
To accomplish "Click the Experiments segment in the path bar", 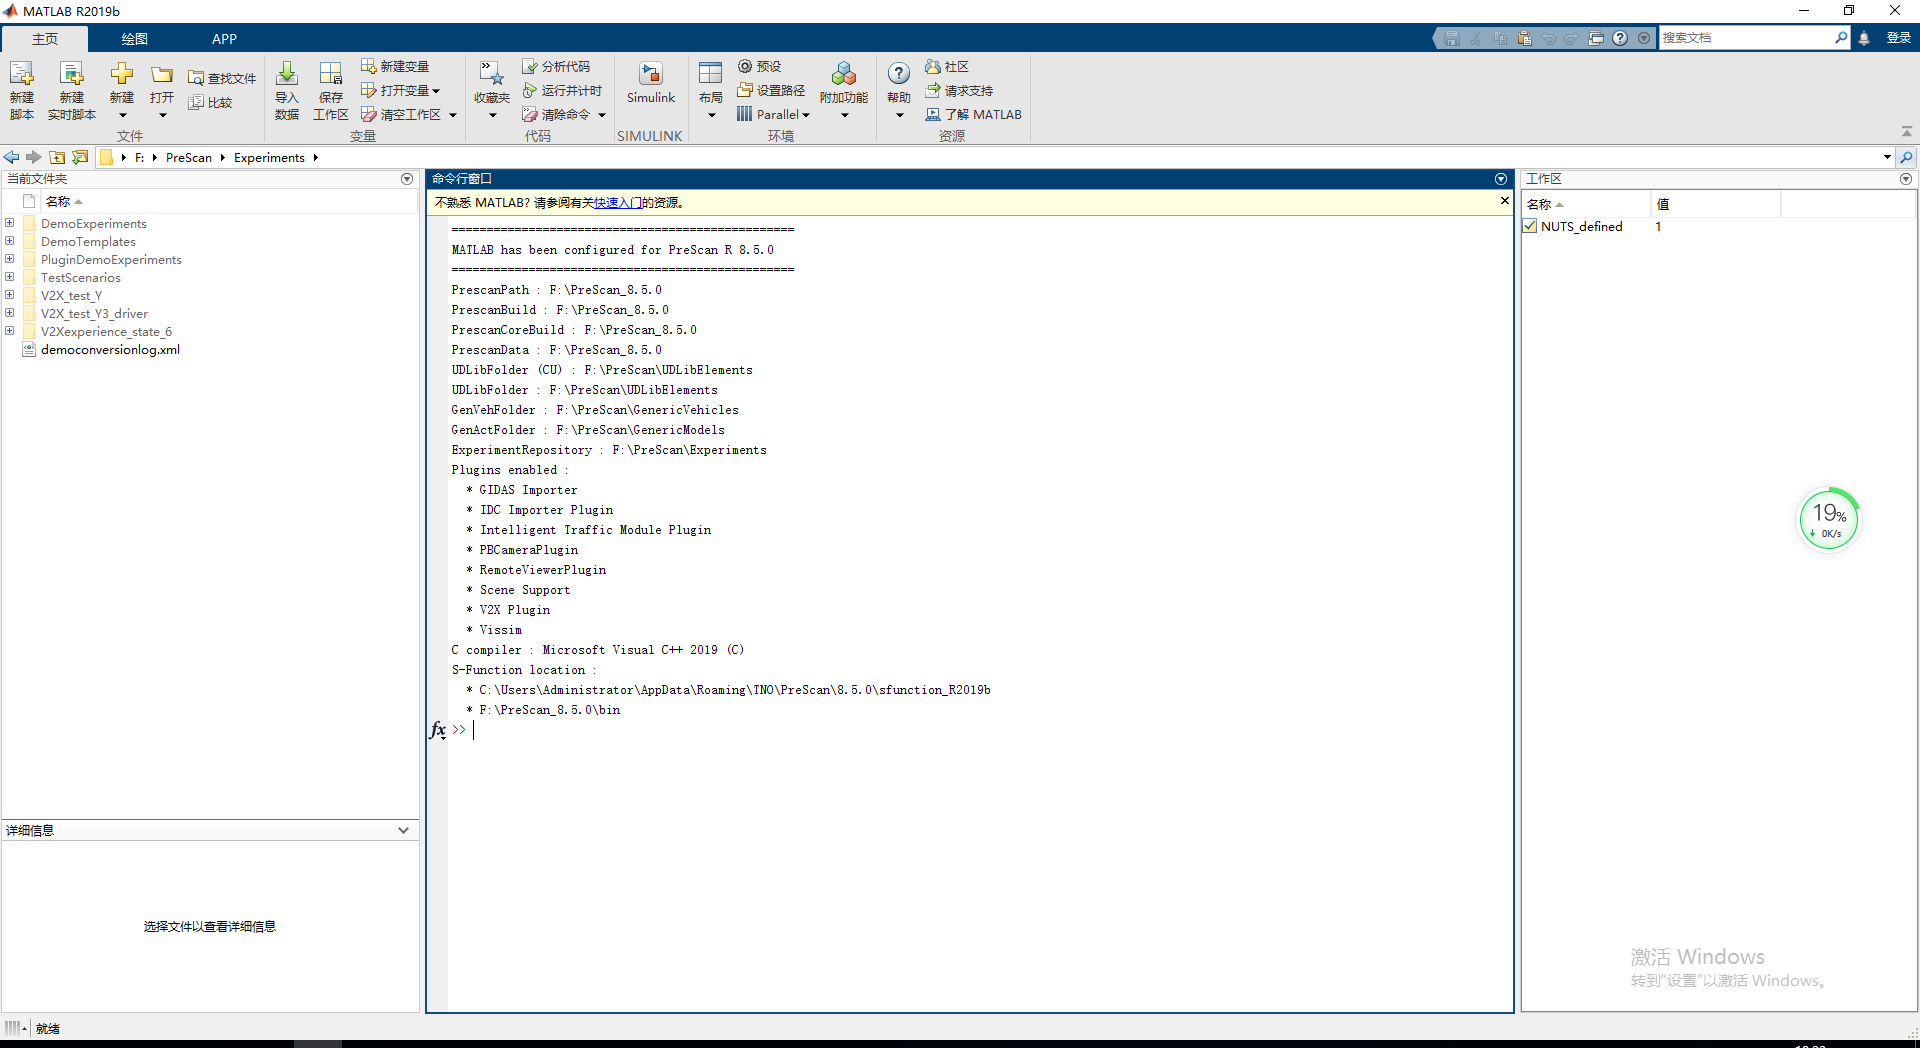I will 269,157.
